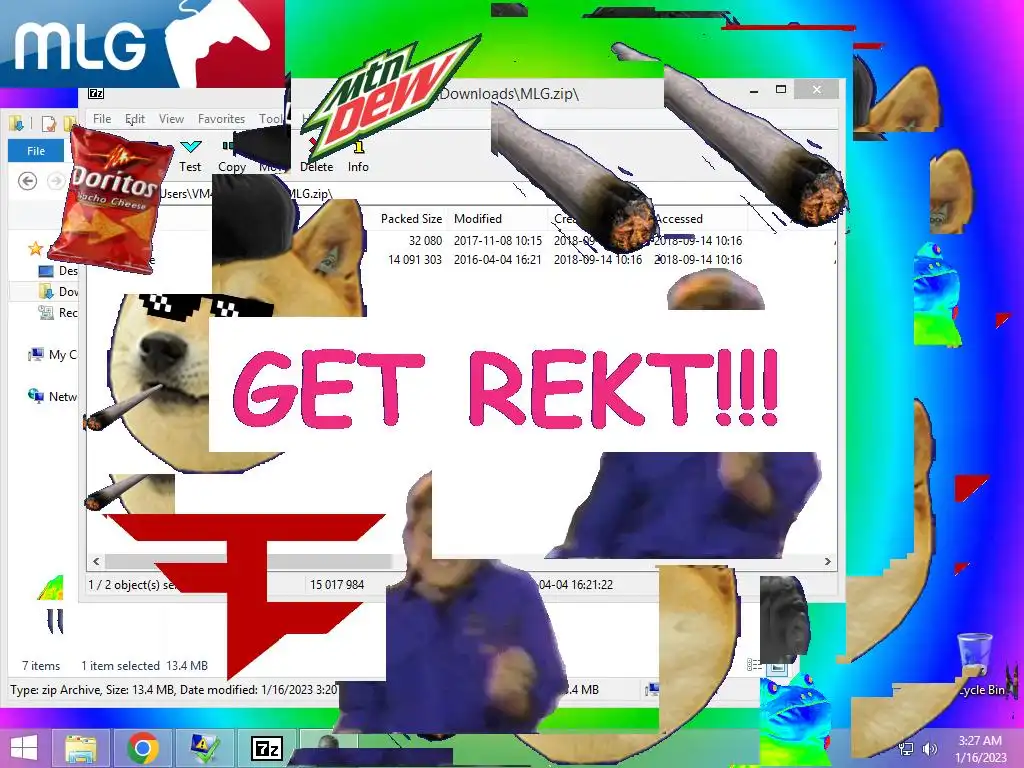Click packed size value 32 080
The height and width of the screenshot is (768, 1024).
click(425, 240)
